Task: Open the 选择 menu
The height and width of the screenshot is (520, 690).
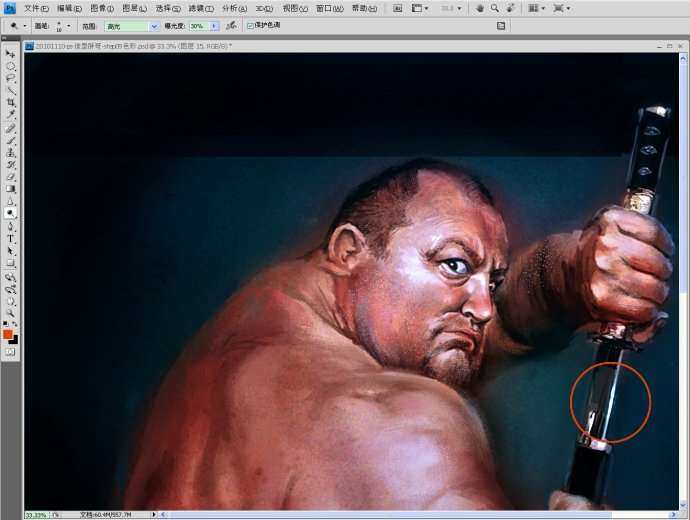Action: click(x=168, y=8)
